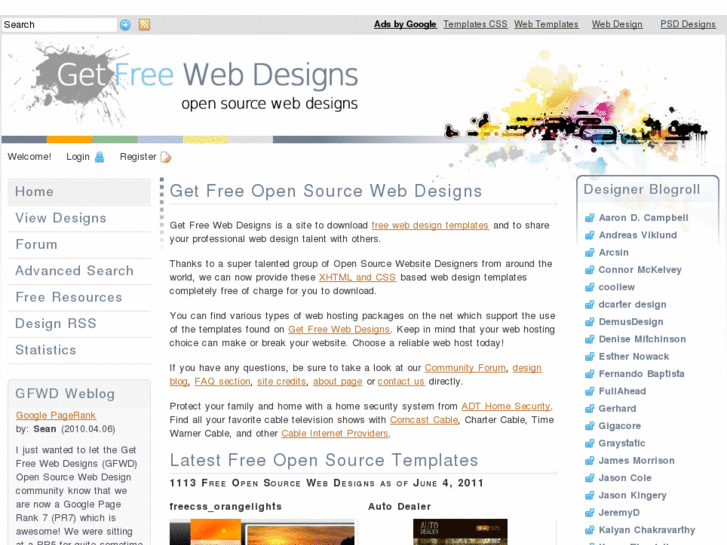Click the link icon beside Gerhard
The height and width of the screenshot is (545, 727).
(x=589, y=409)
